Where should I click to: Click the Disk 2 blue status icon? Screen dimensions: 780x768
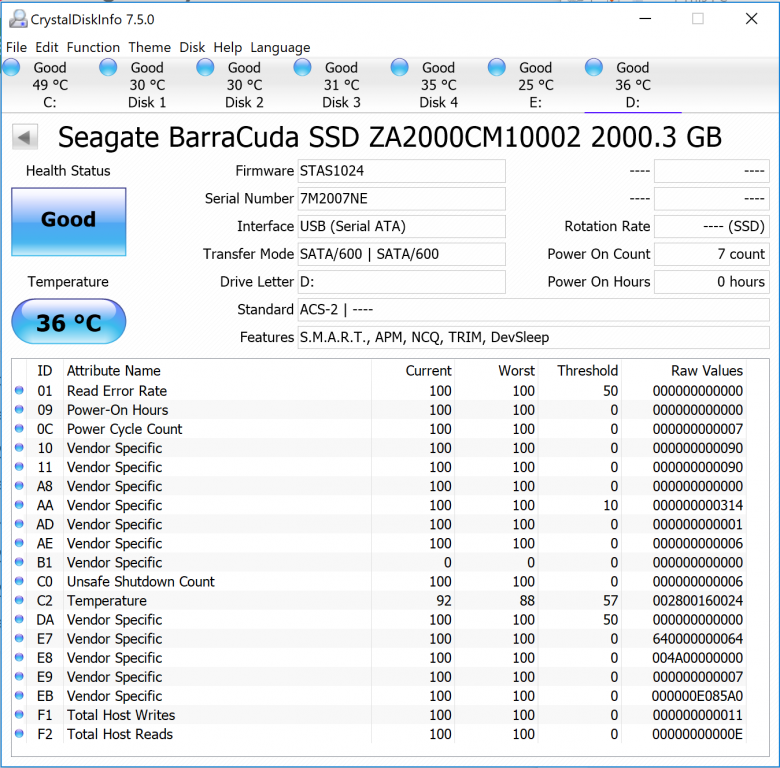click(206, 68)
